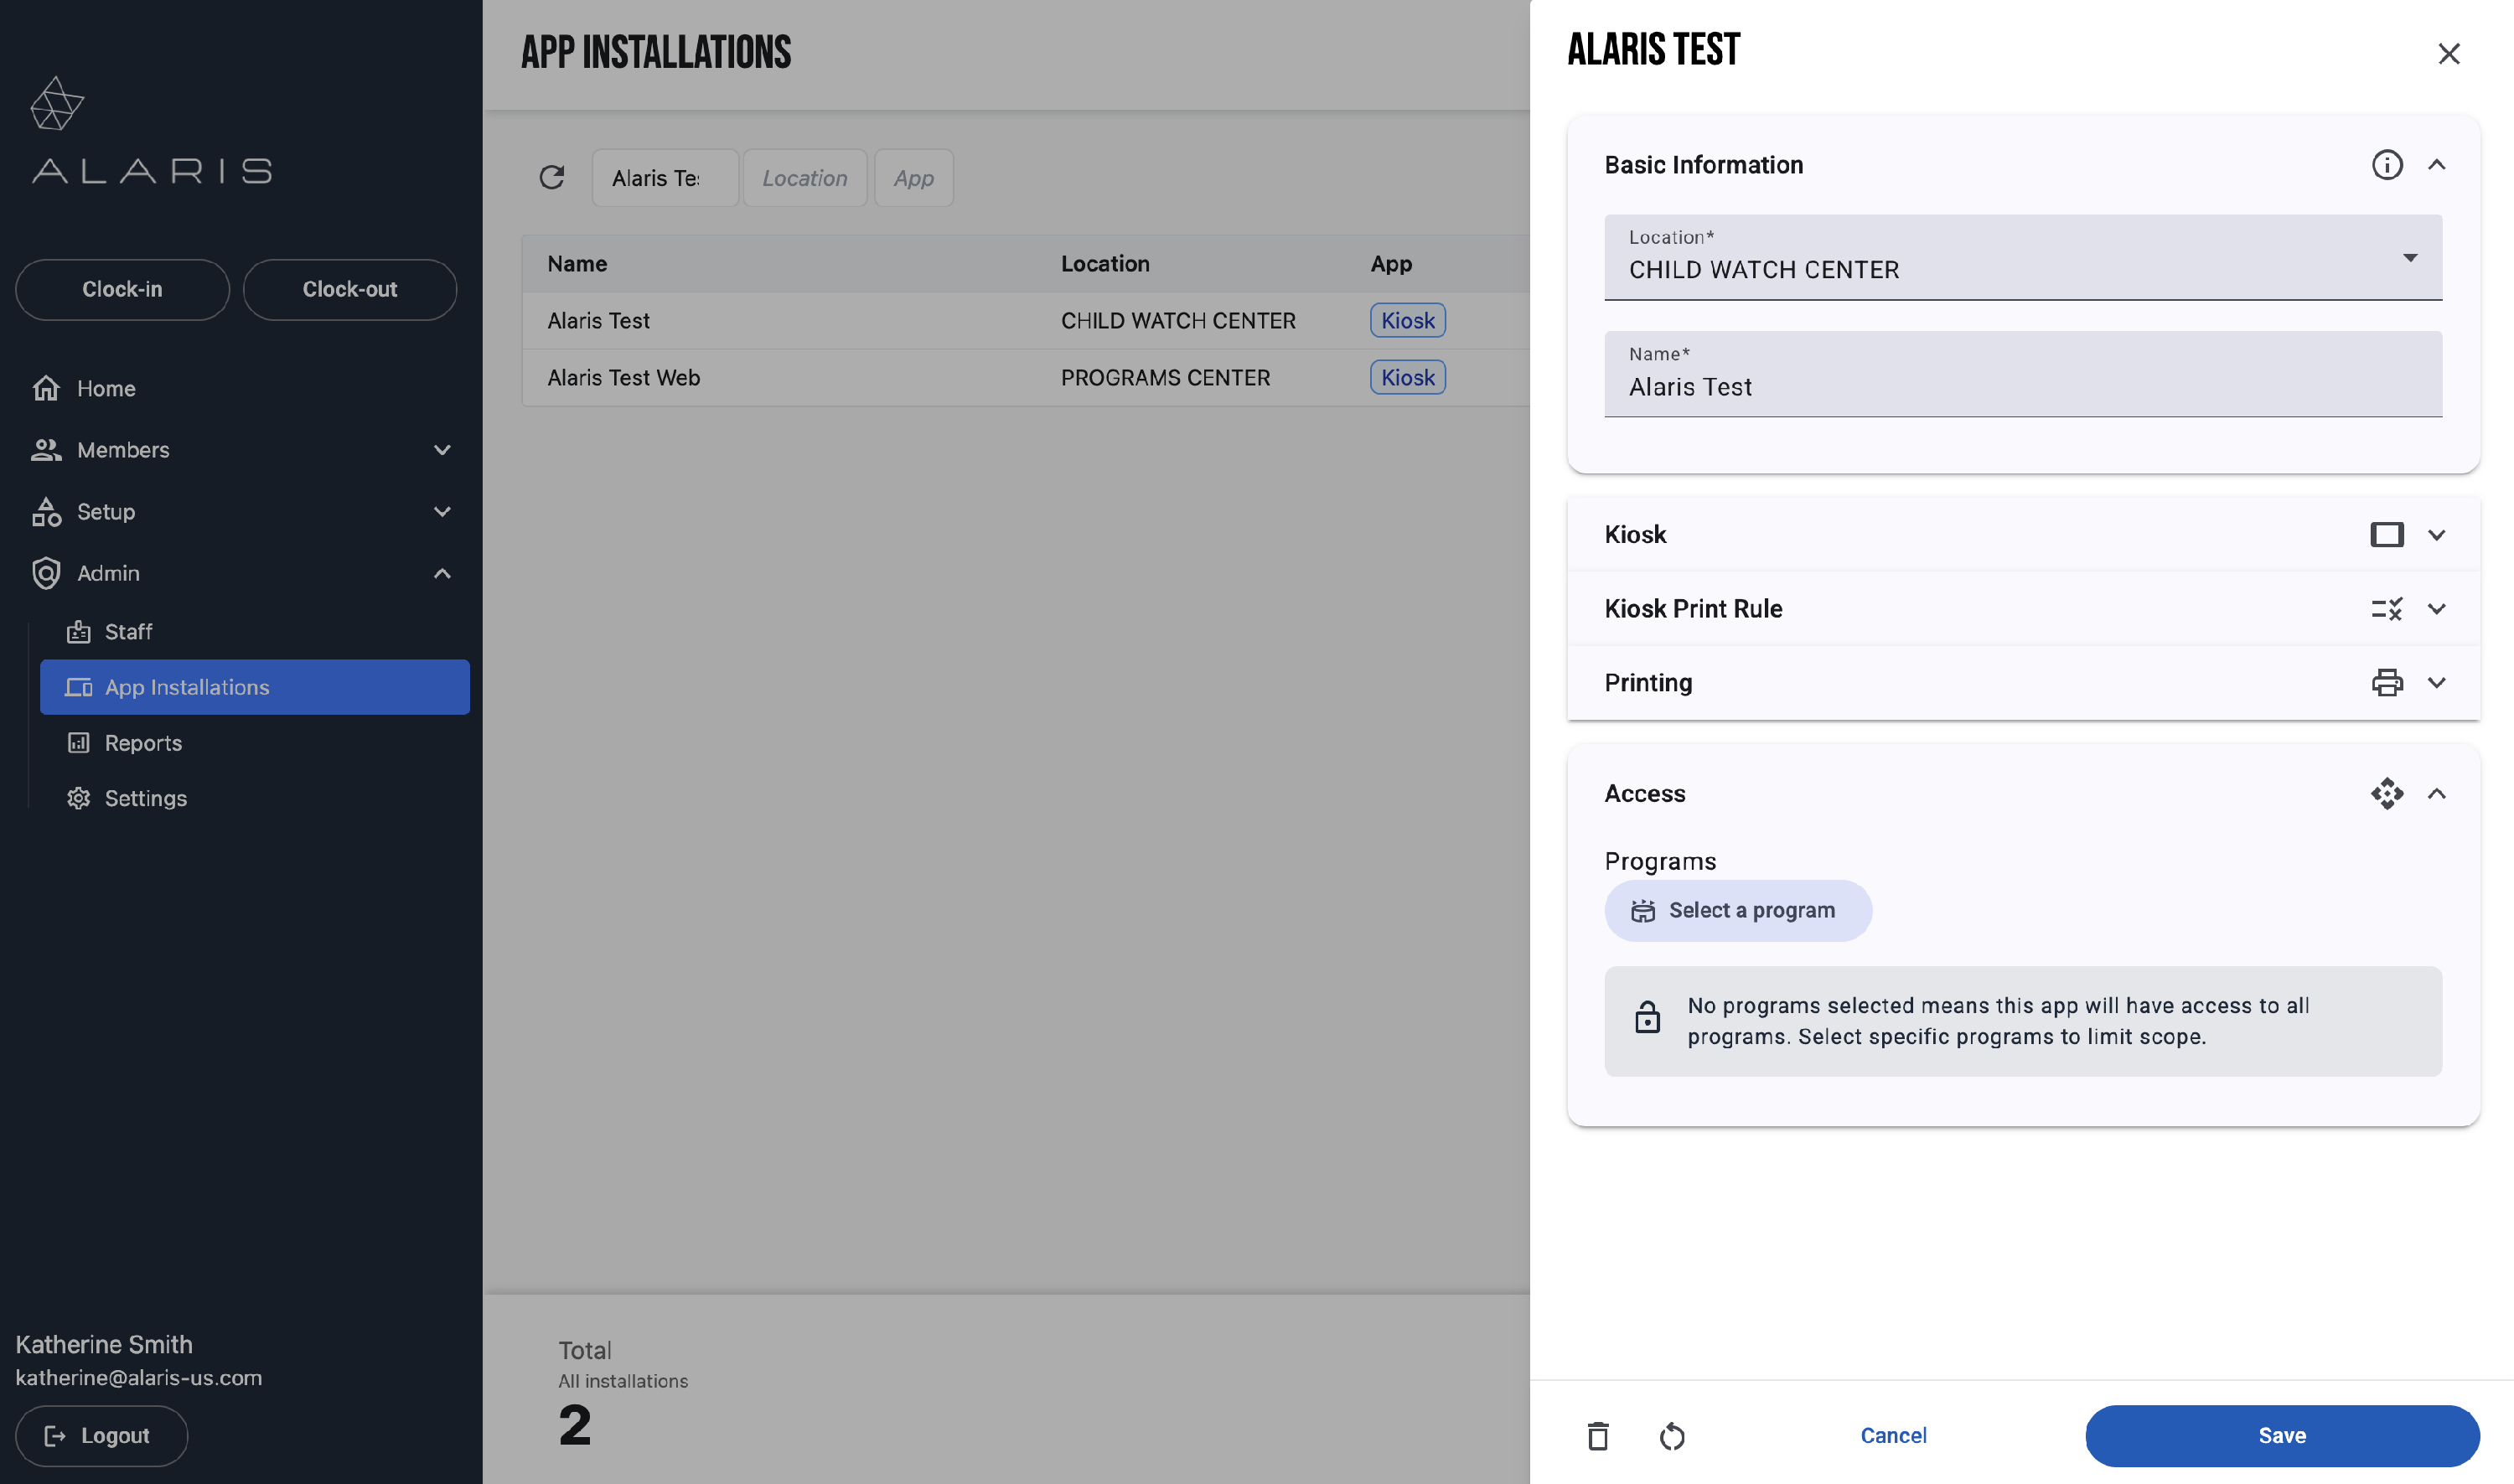The image size is (2514, 1484).
Task: Click into the Name field with Alaris Test
Action: coord(2022,387)
